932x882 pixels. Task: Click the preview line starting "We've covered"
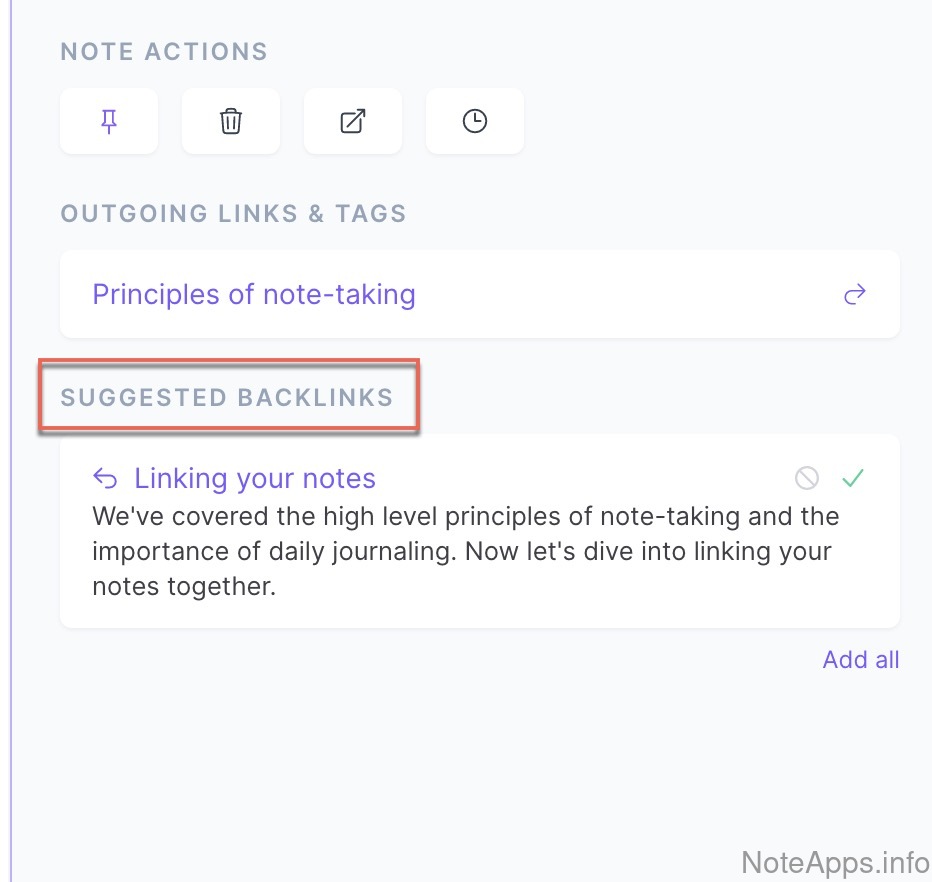click(465, 517)
